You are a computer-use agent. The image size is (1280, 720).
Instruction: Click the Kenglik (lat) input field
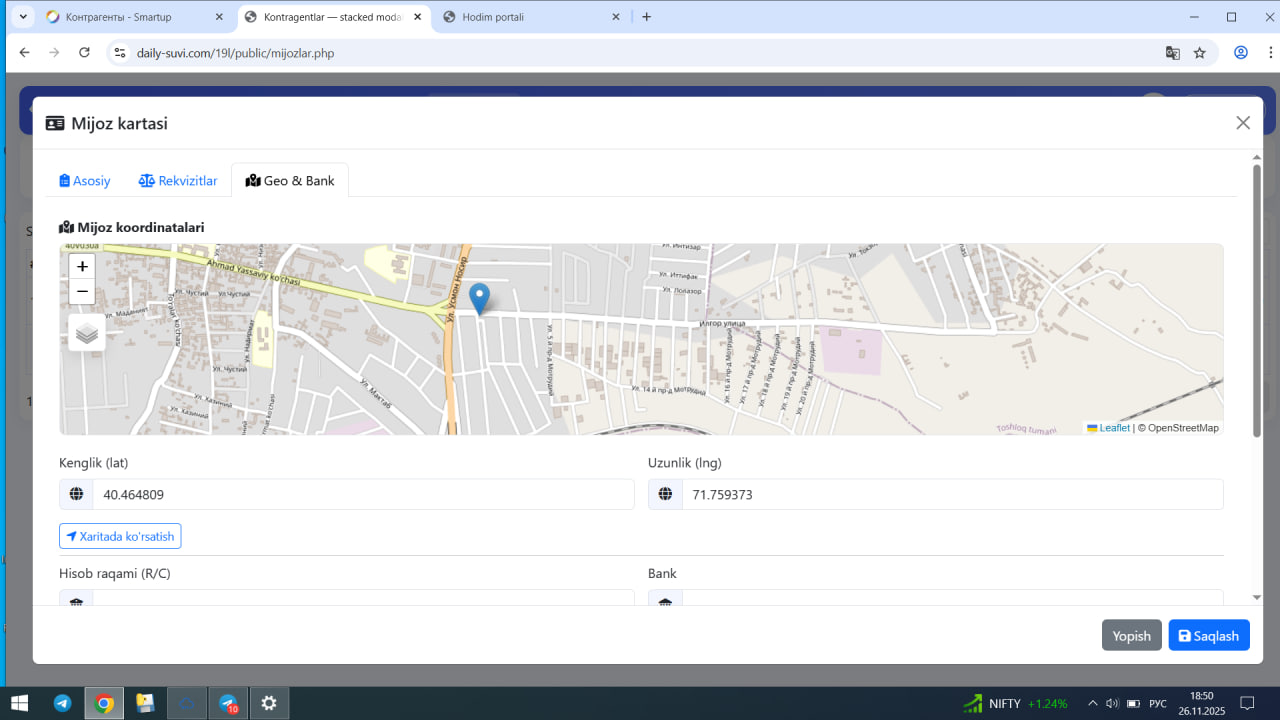coord(363,494)
